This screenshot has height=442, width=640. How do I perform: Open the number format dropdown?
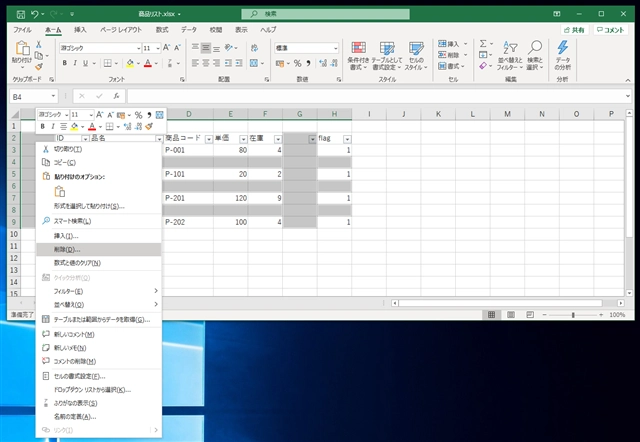336,48
